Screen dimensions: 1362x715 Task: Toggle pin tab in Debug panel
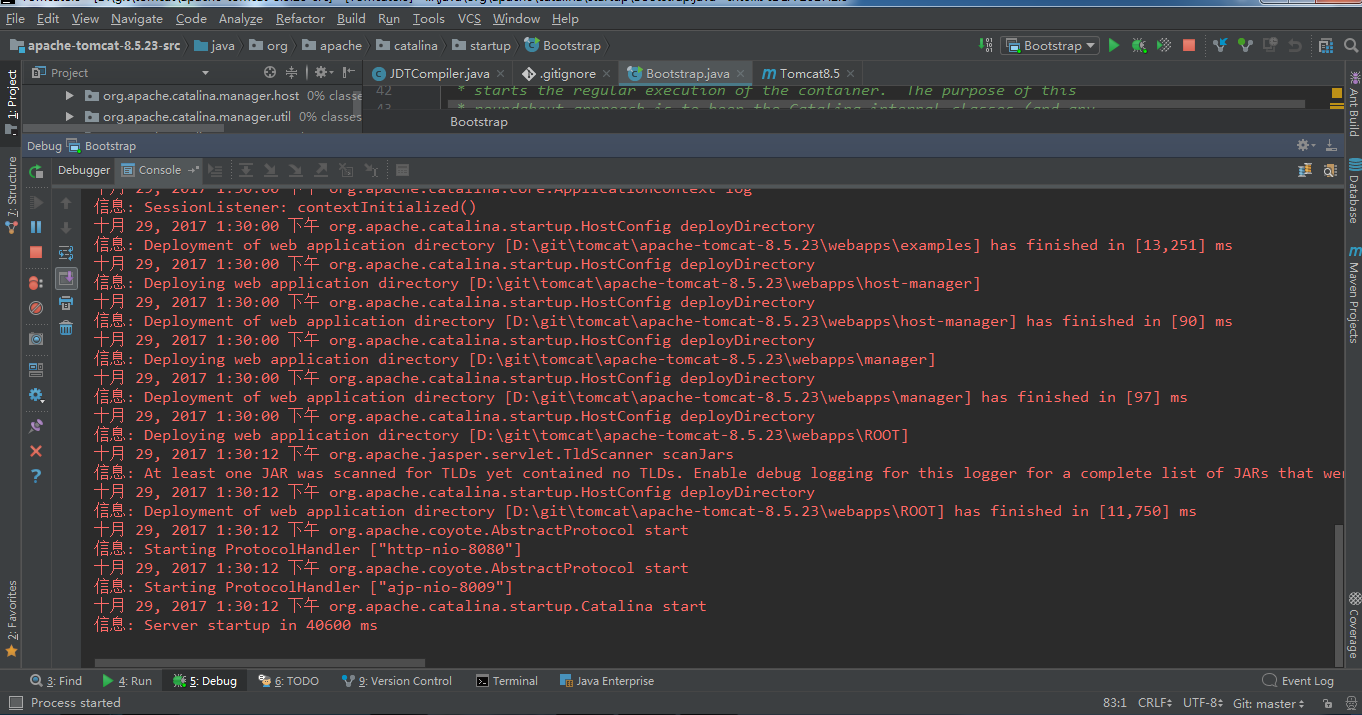point(36,426)
